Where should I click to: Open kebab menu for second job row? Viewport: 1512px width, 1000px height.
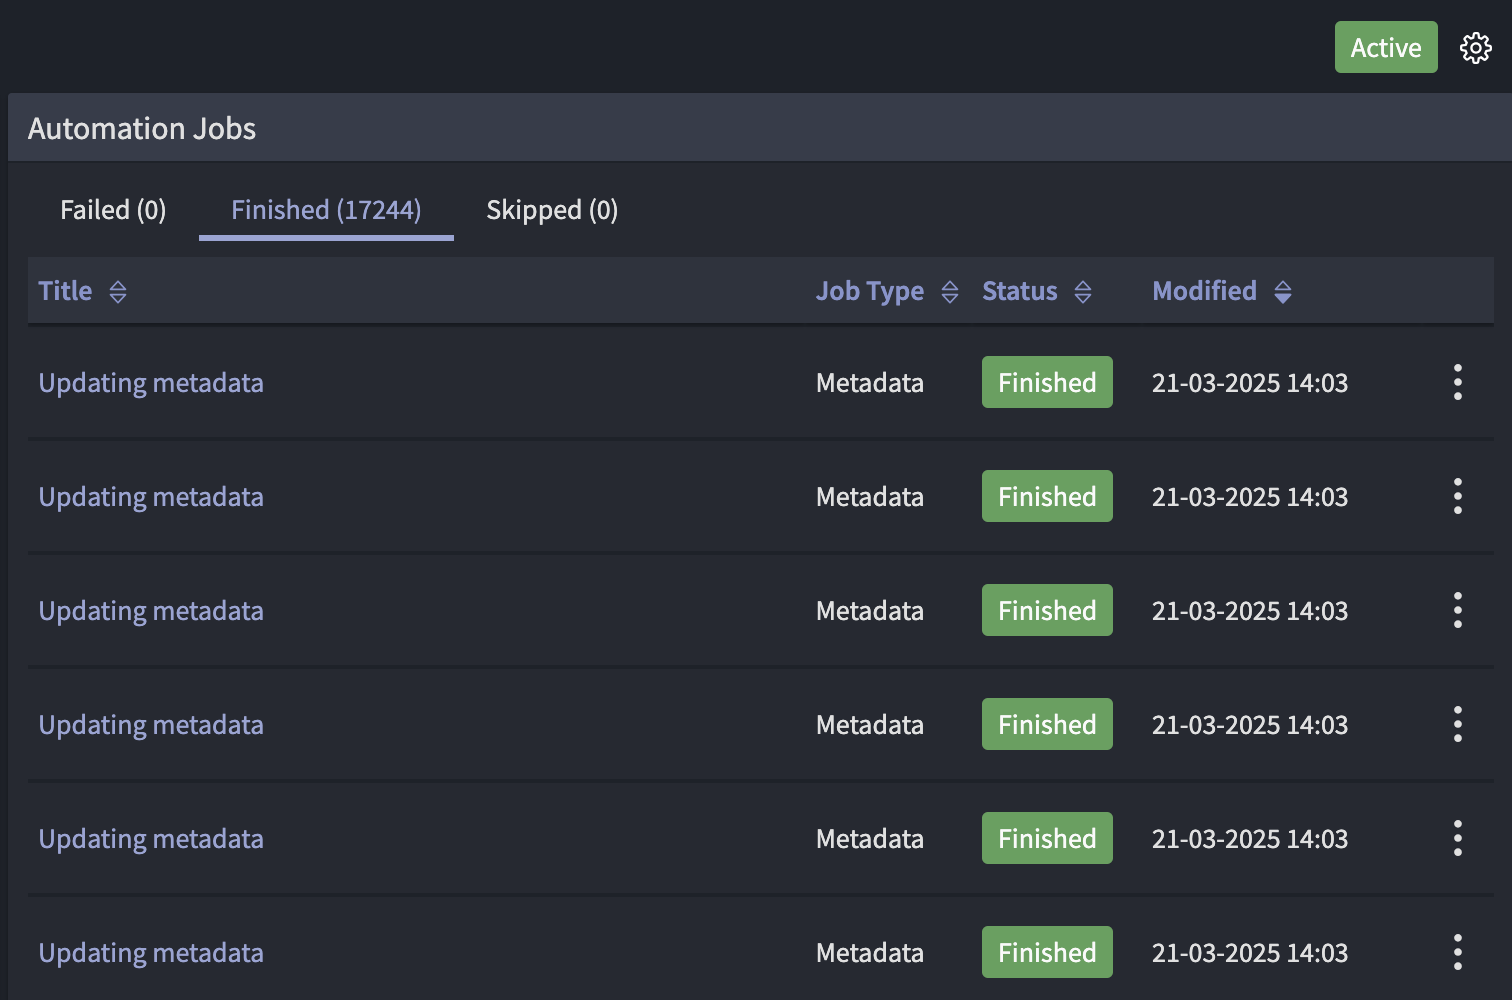coord(1457,496)
